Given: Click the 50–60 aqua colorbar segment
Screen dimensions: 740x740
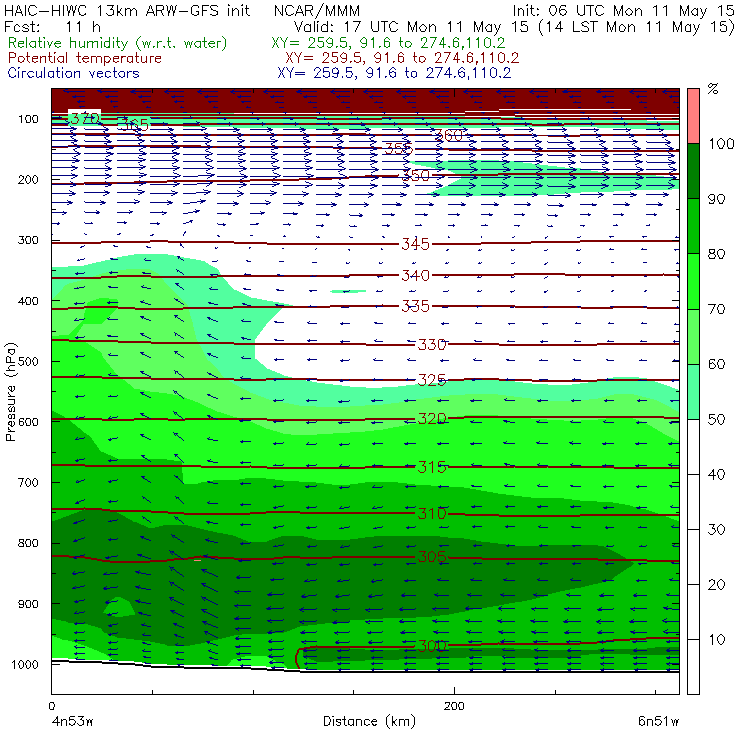Looking at the screenshot, I should 693,392.
